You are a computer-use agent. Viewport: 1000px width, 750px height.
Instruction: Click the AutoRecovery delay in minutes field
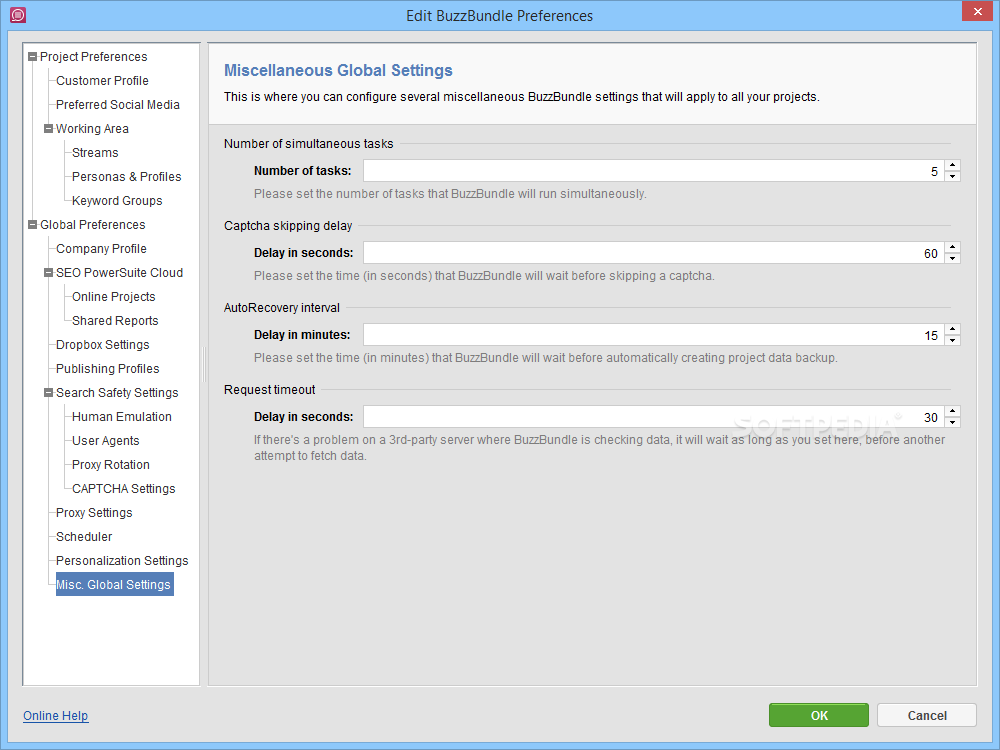click(654, 335)
